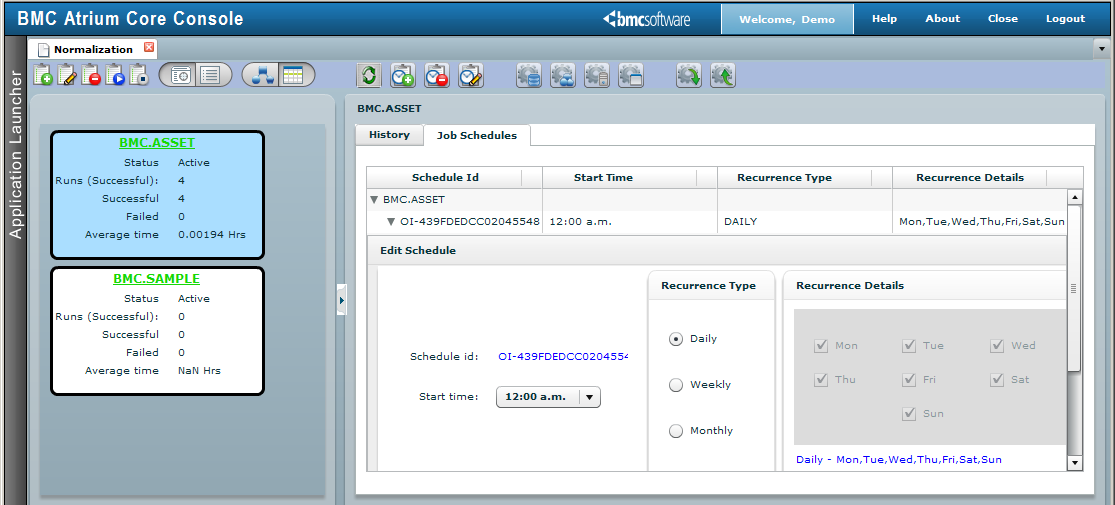1115x505 pixels.
Task: Click the add schedule clock icon
Action: (x=403, y=75)
